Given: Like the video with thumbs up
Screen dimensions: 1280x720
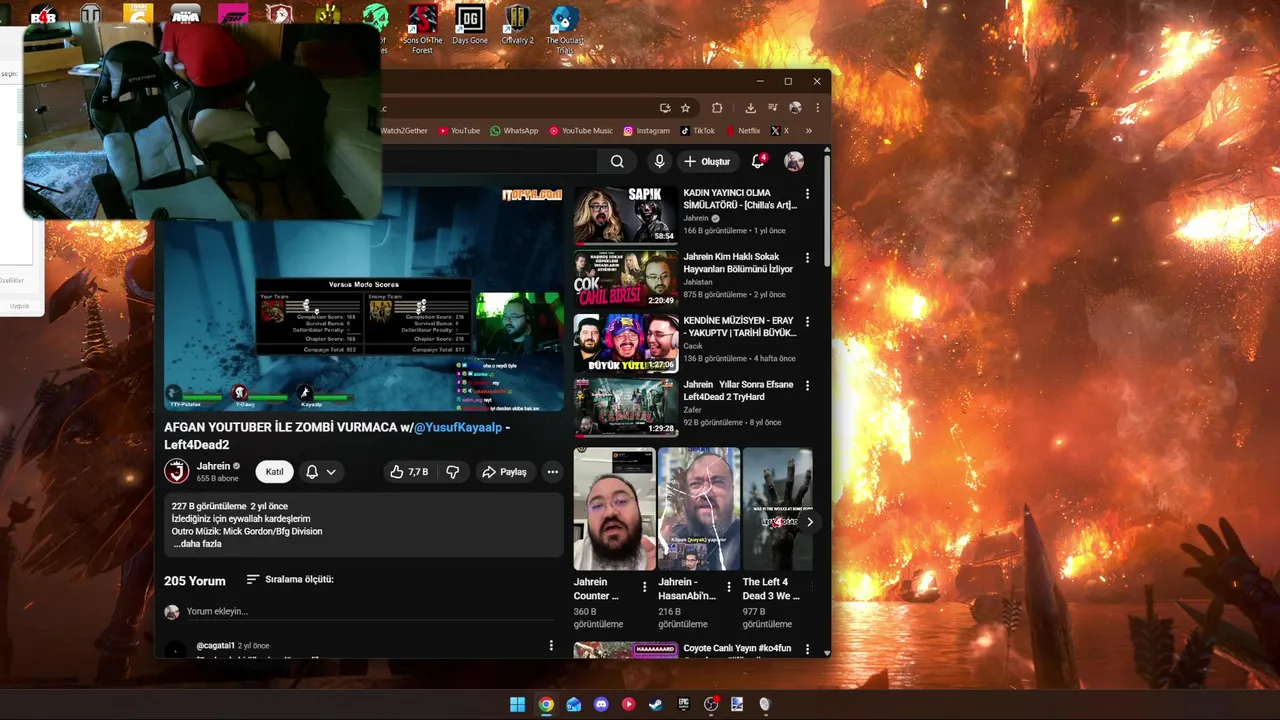Looking at the screenshot, I should 409,472.
